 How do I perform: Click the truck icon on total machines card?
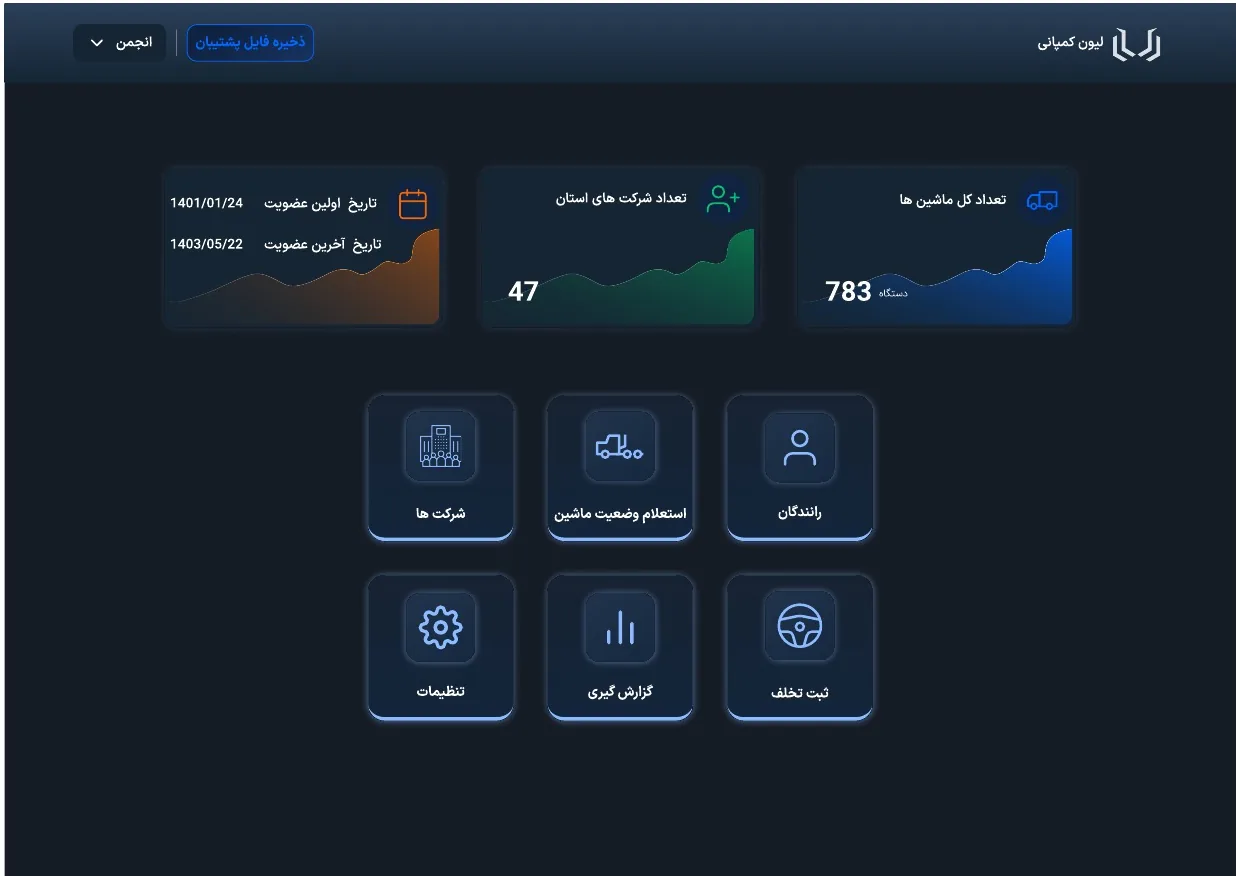coord(1042,200)
